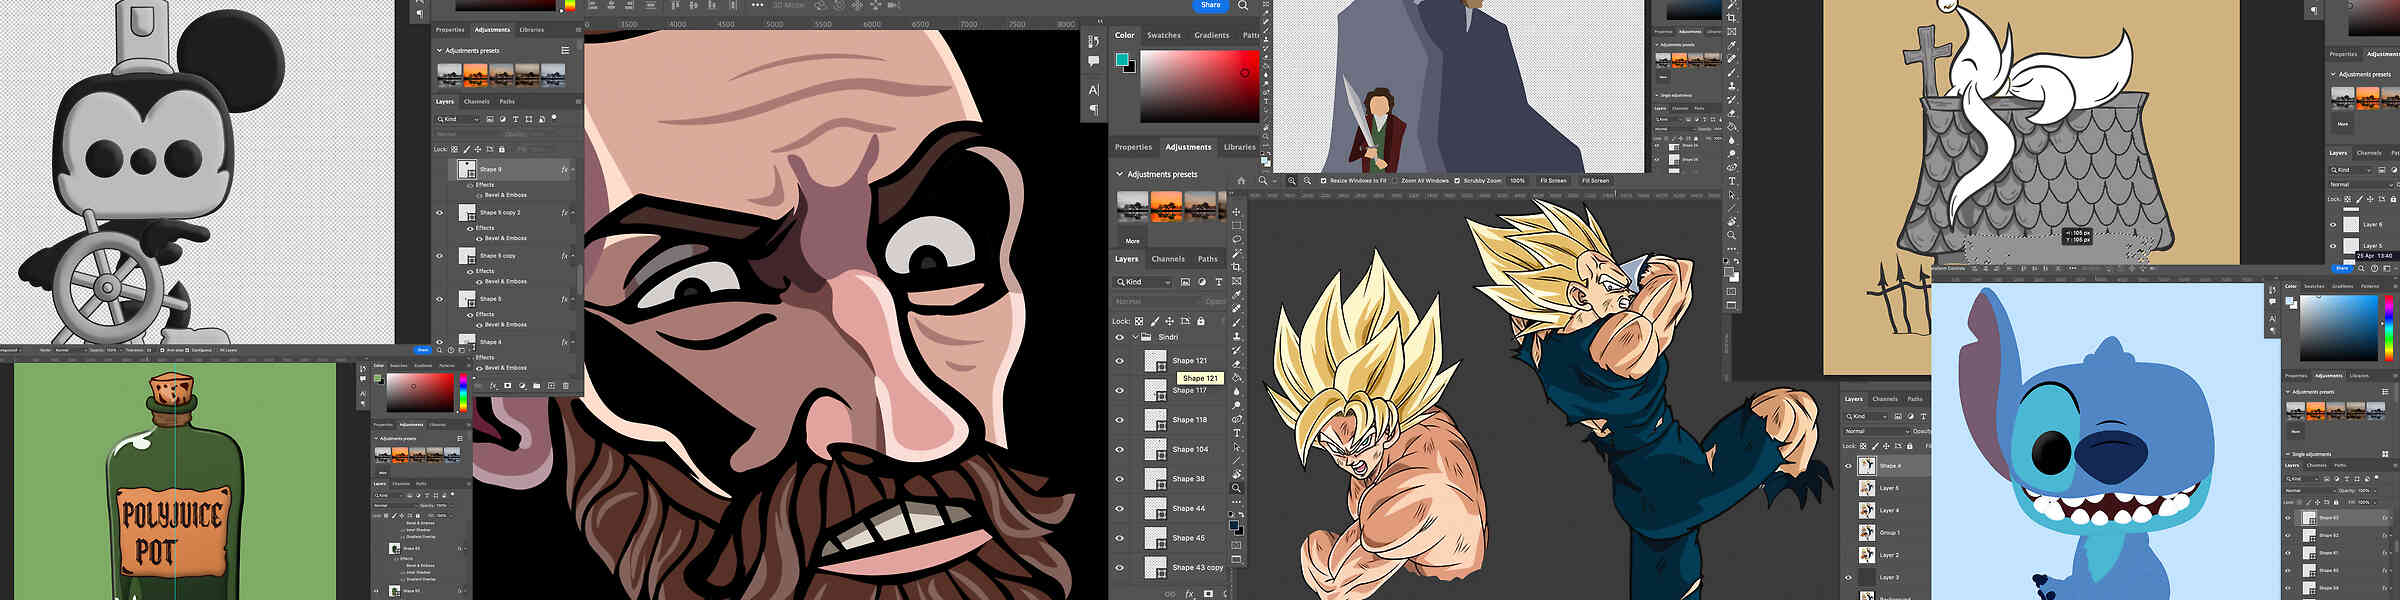
Task: Click the search magnifier next to Share
Action: [x=1243, y=5]
